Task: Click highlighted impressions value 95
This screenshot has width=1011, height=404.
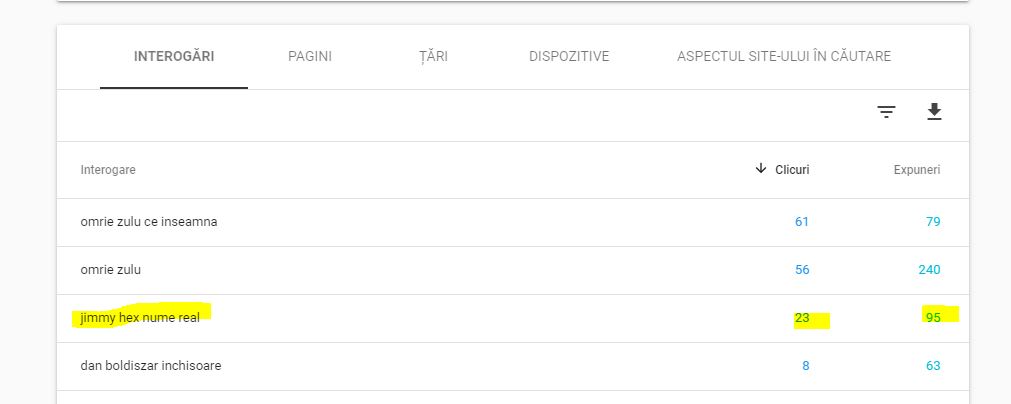Action: point(934,318)
